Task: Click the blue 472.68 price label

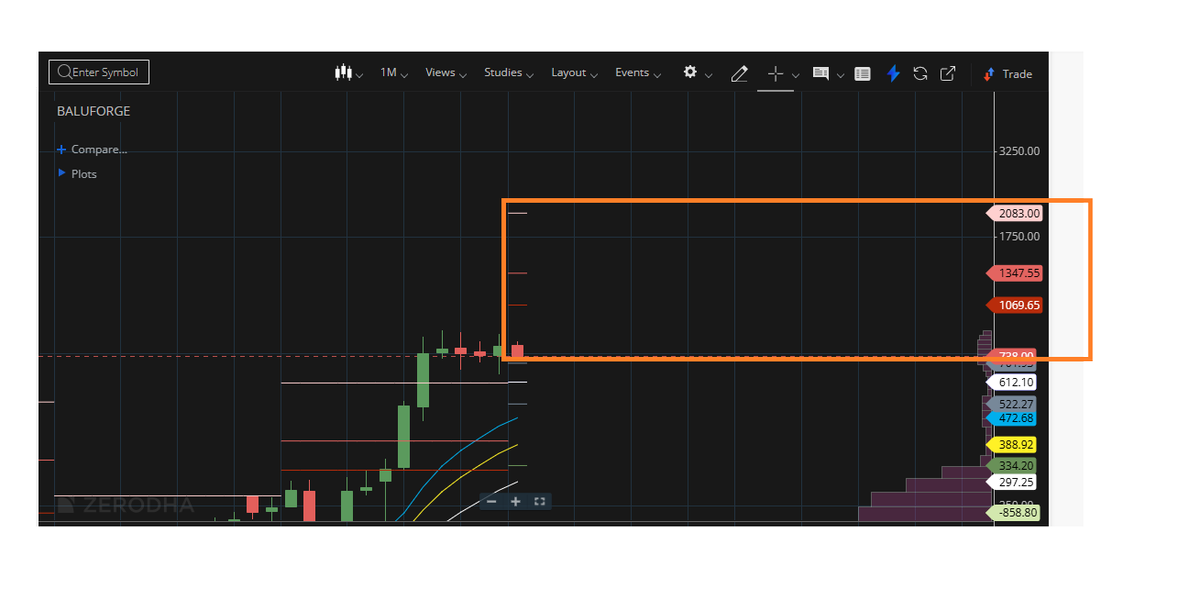Action: point(1013,418)
